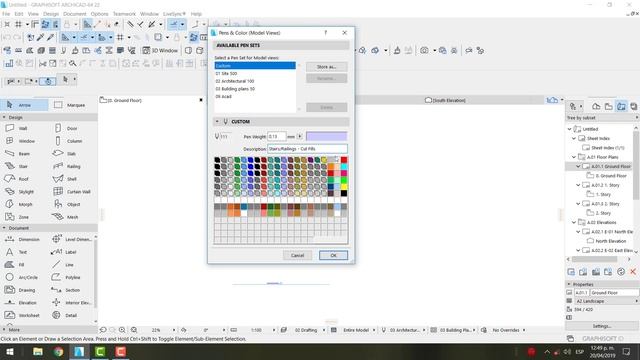Open the Edit menu
Viewport: 640px width, 360px height.
[x=19, y=14]
